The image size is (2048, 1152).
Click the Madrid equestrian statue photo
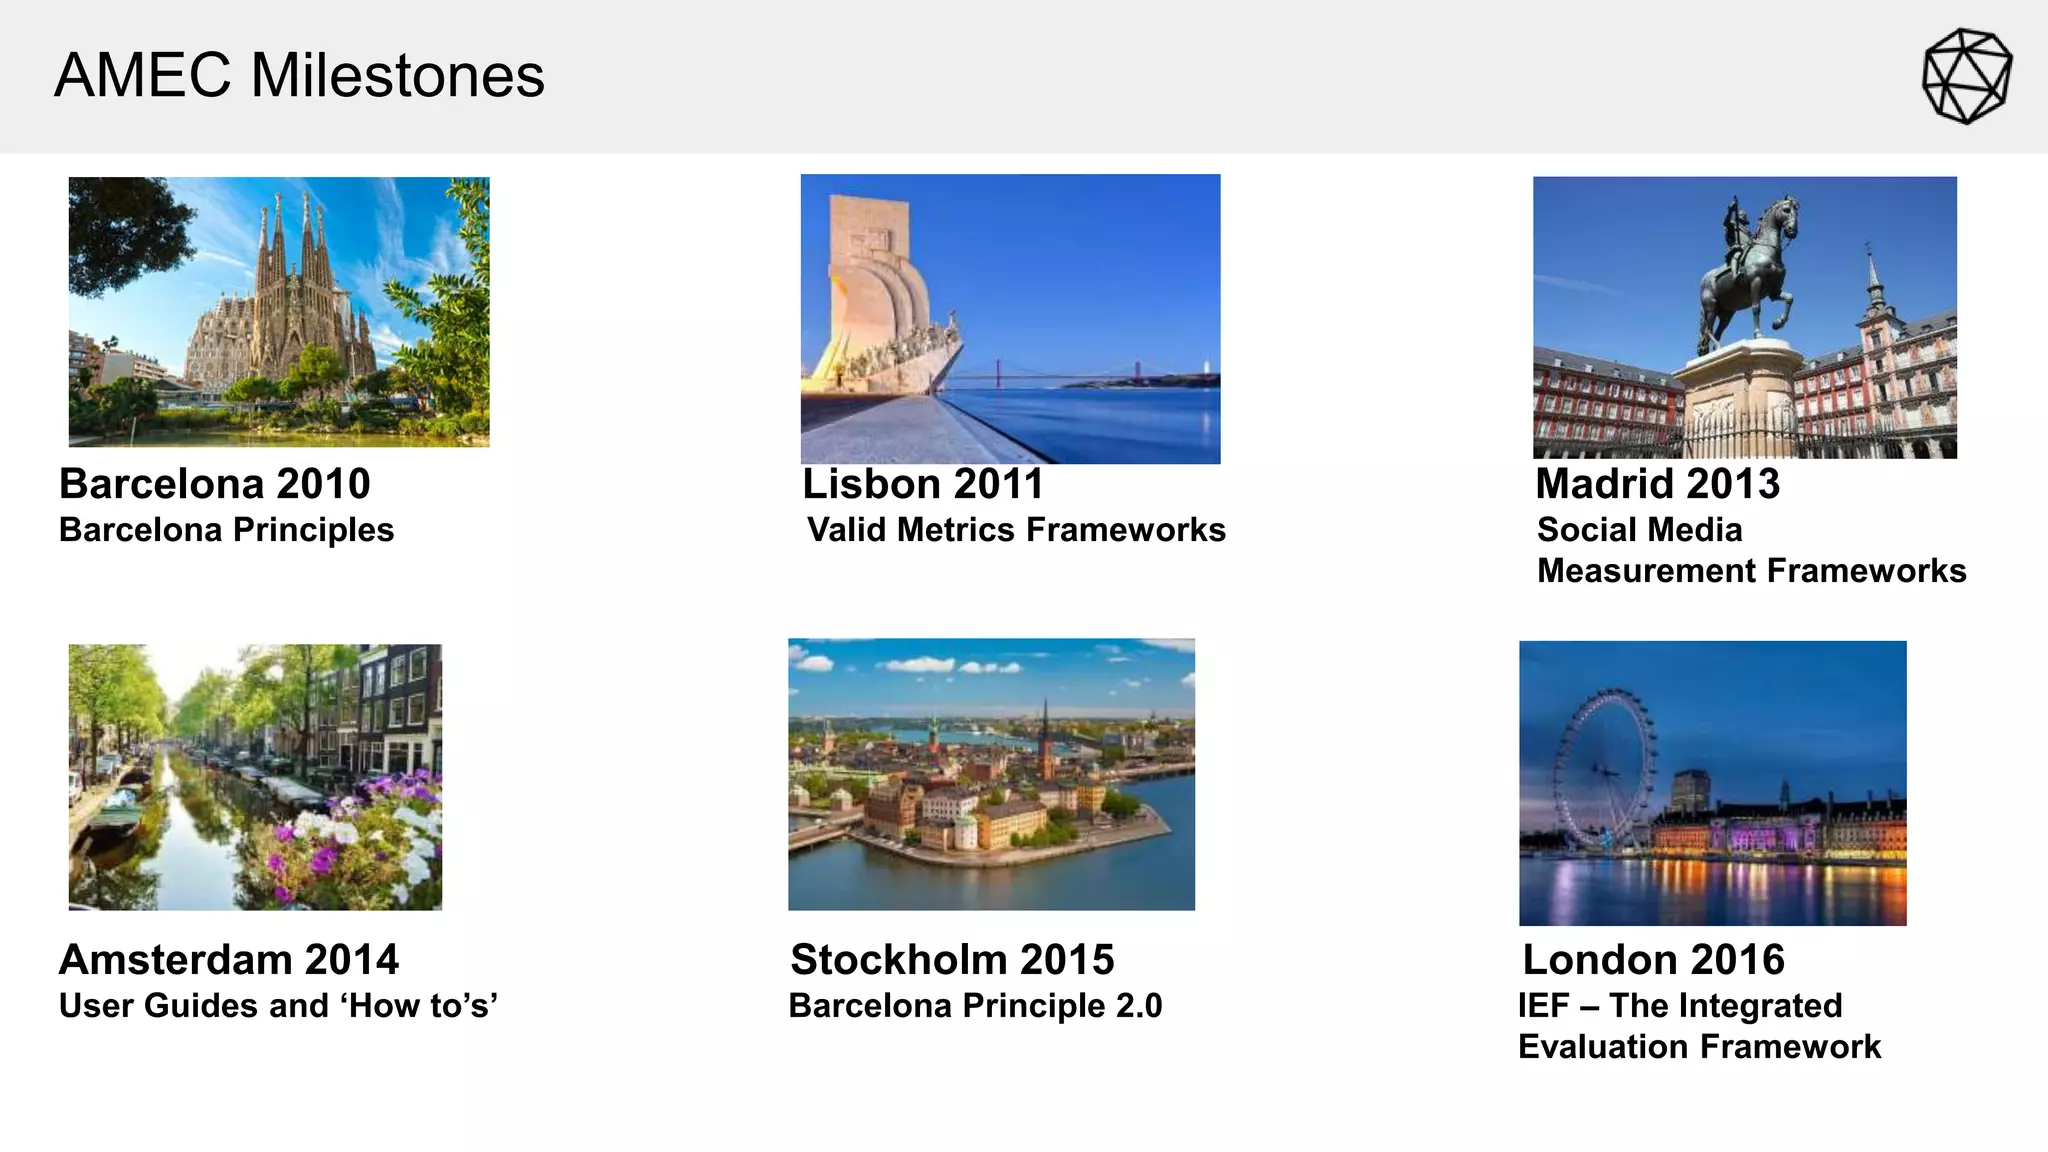pyautogui.click(x=1744, y=317)
